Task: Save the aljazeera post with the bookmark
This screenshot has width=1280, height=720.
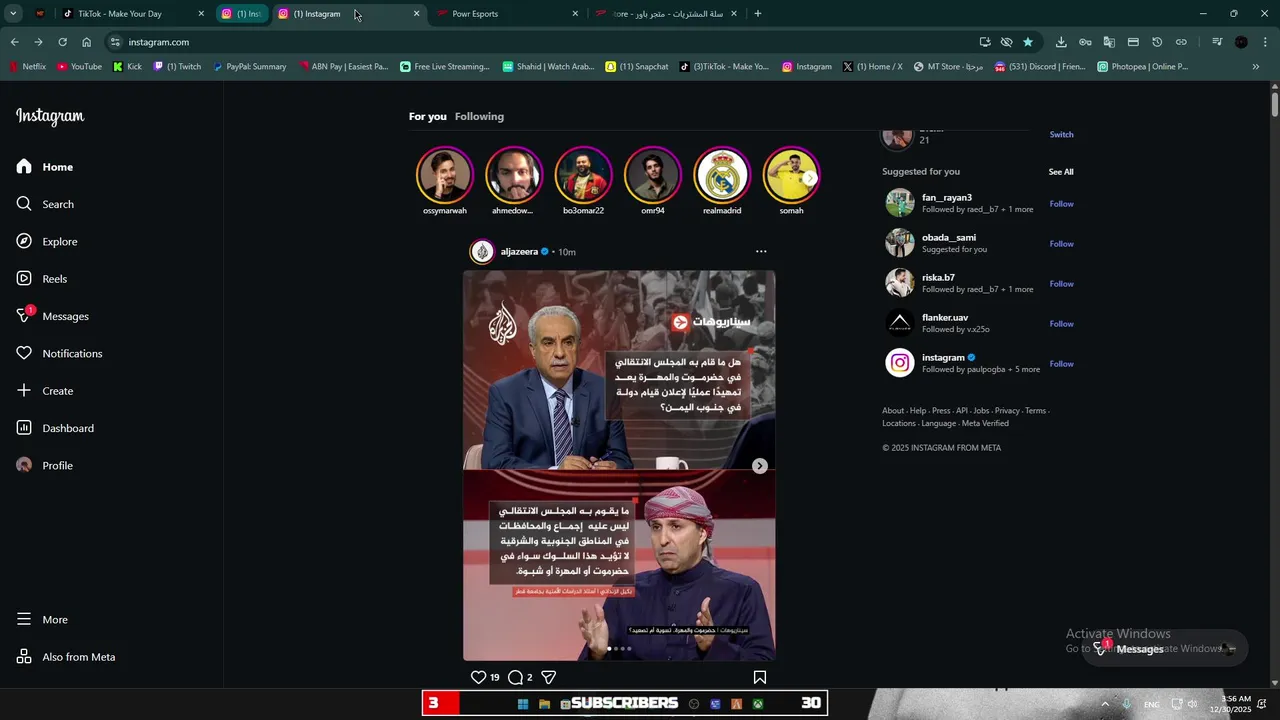Action: pyautogui.click(x=760, y=677)
